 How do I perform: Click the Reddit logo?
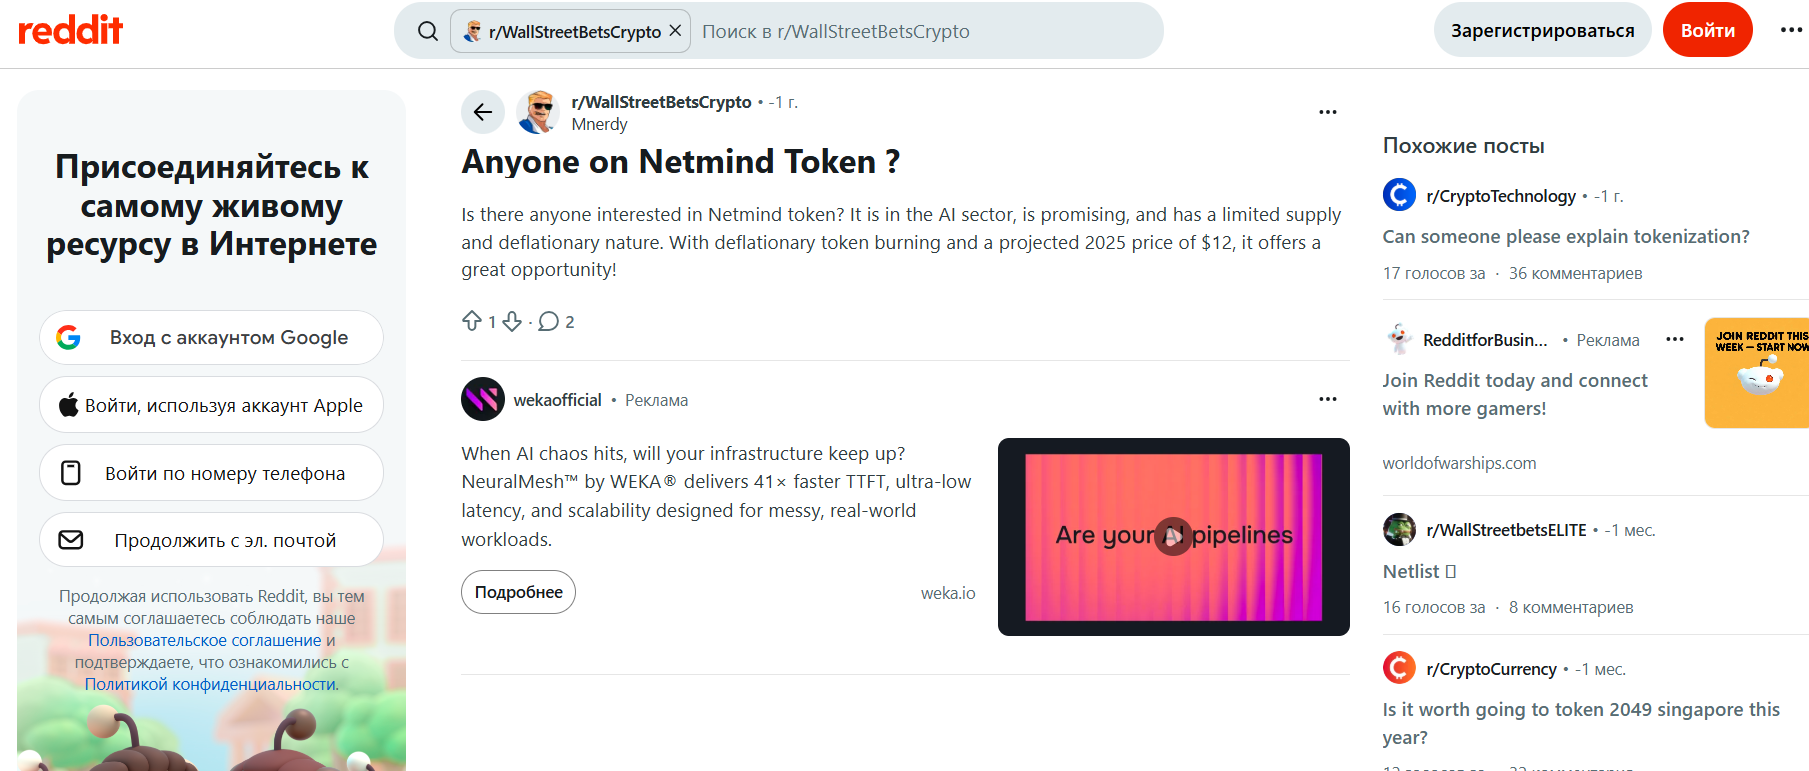[x=70, y=30]
